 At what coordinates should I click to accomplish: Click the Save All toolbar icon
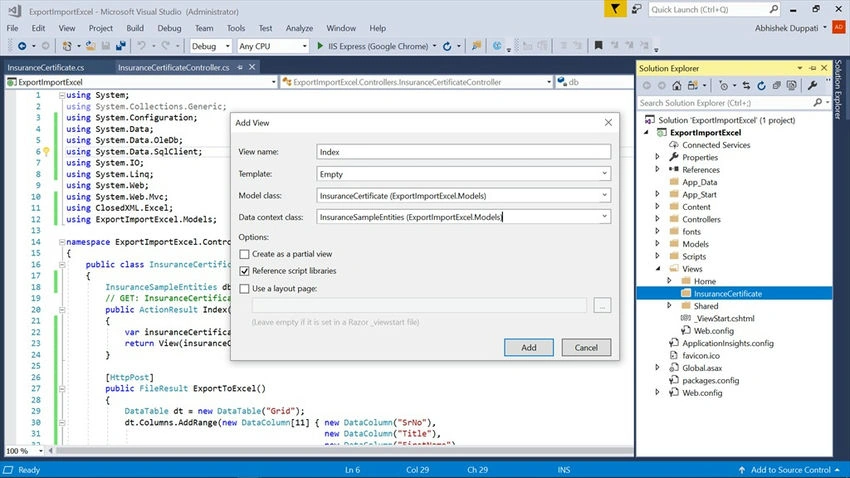click(x=120, y=46)
